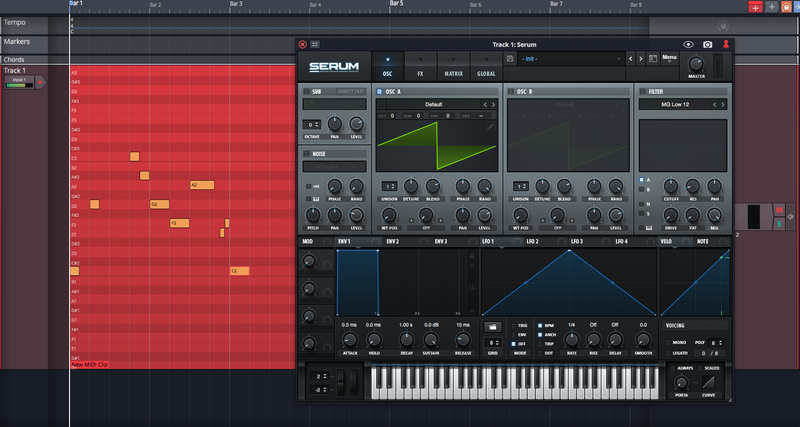Open OSC A wavetable pencil editor
The height and width of the screenshot is (427, 800).
pos(490,126)
